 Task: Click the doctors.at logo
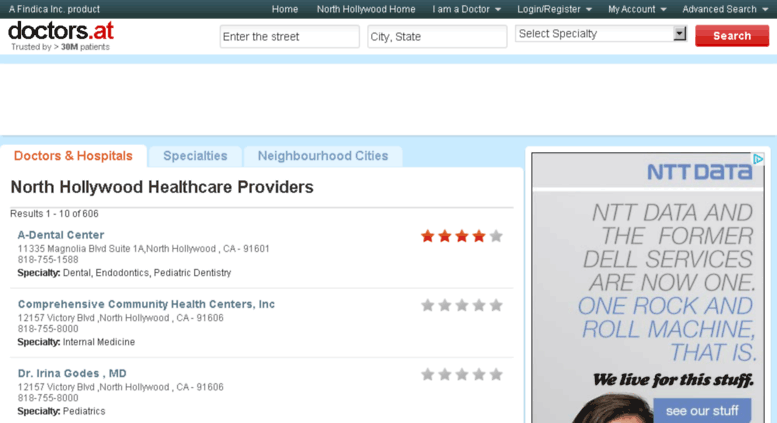click(61, 31)
